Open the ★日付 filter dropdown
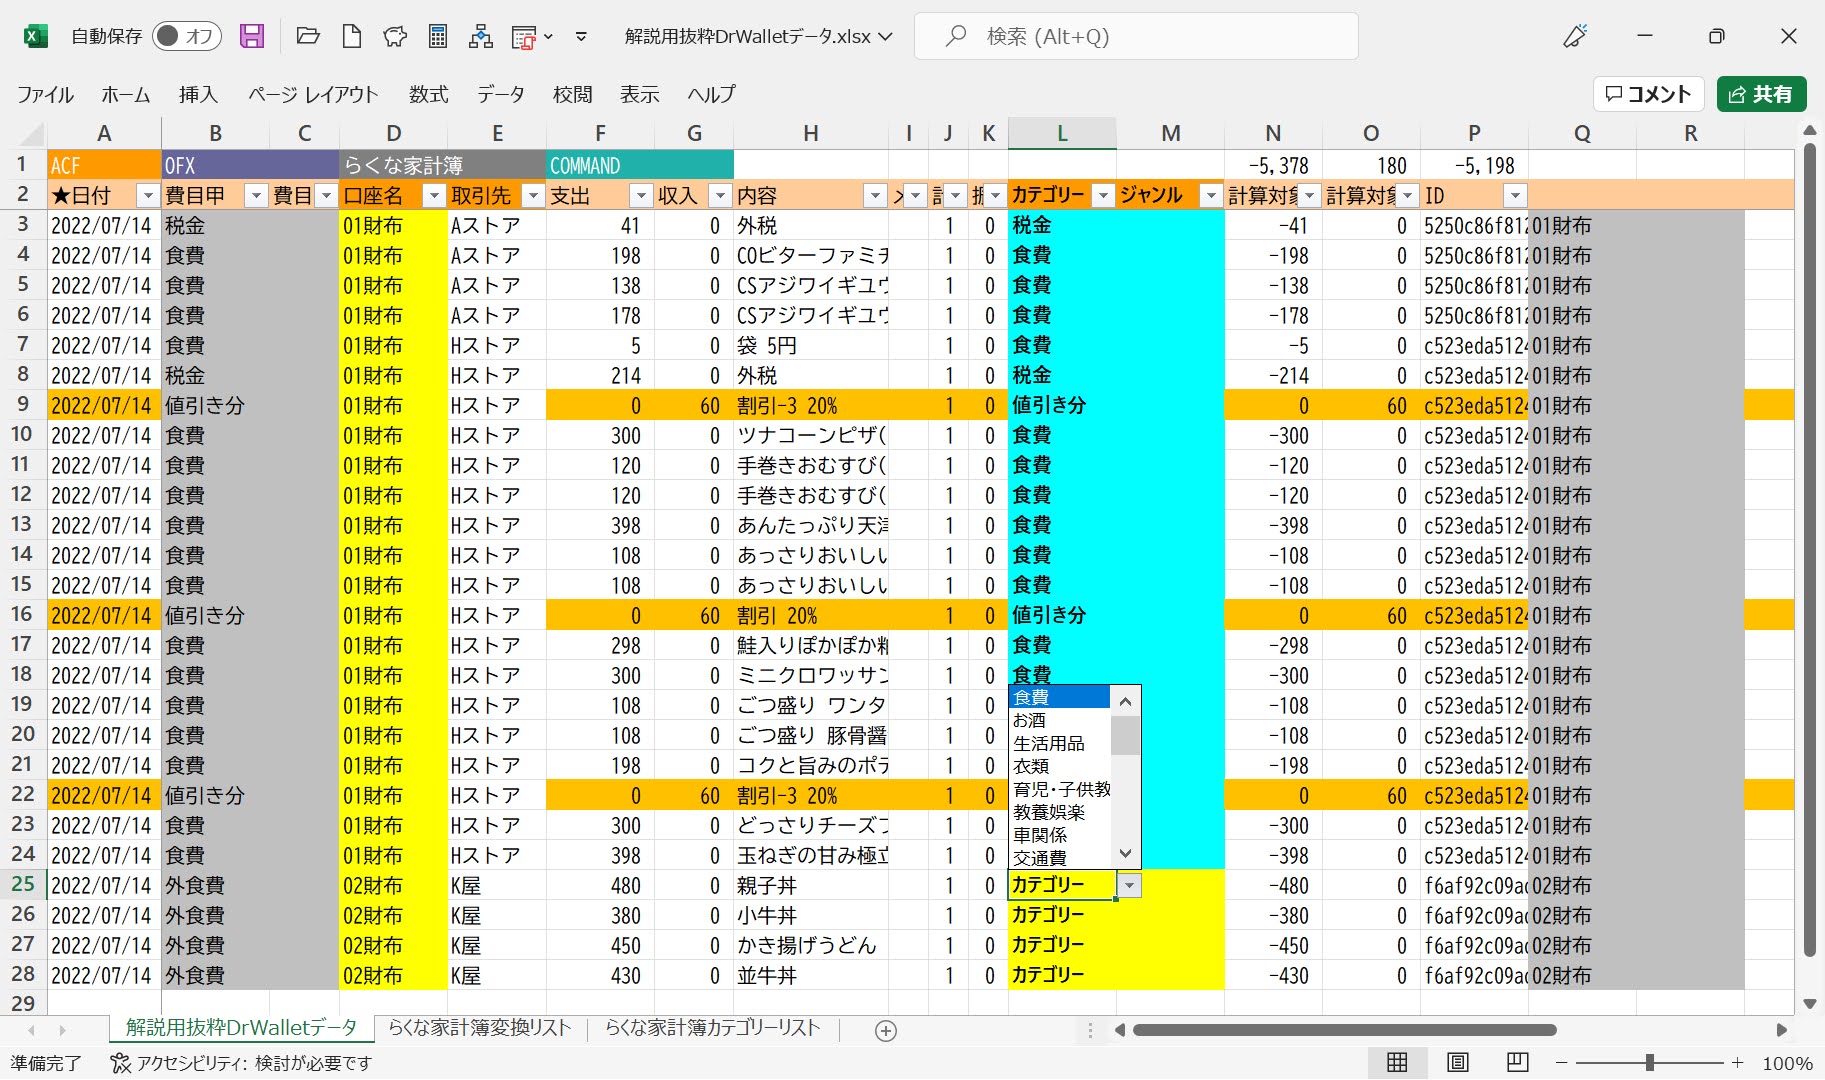This screenshot has width=1825, height=1080. [148, 196]
